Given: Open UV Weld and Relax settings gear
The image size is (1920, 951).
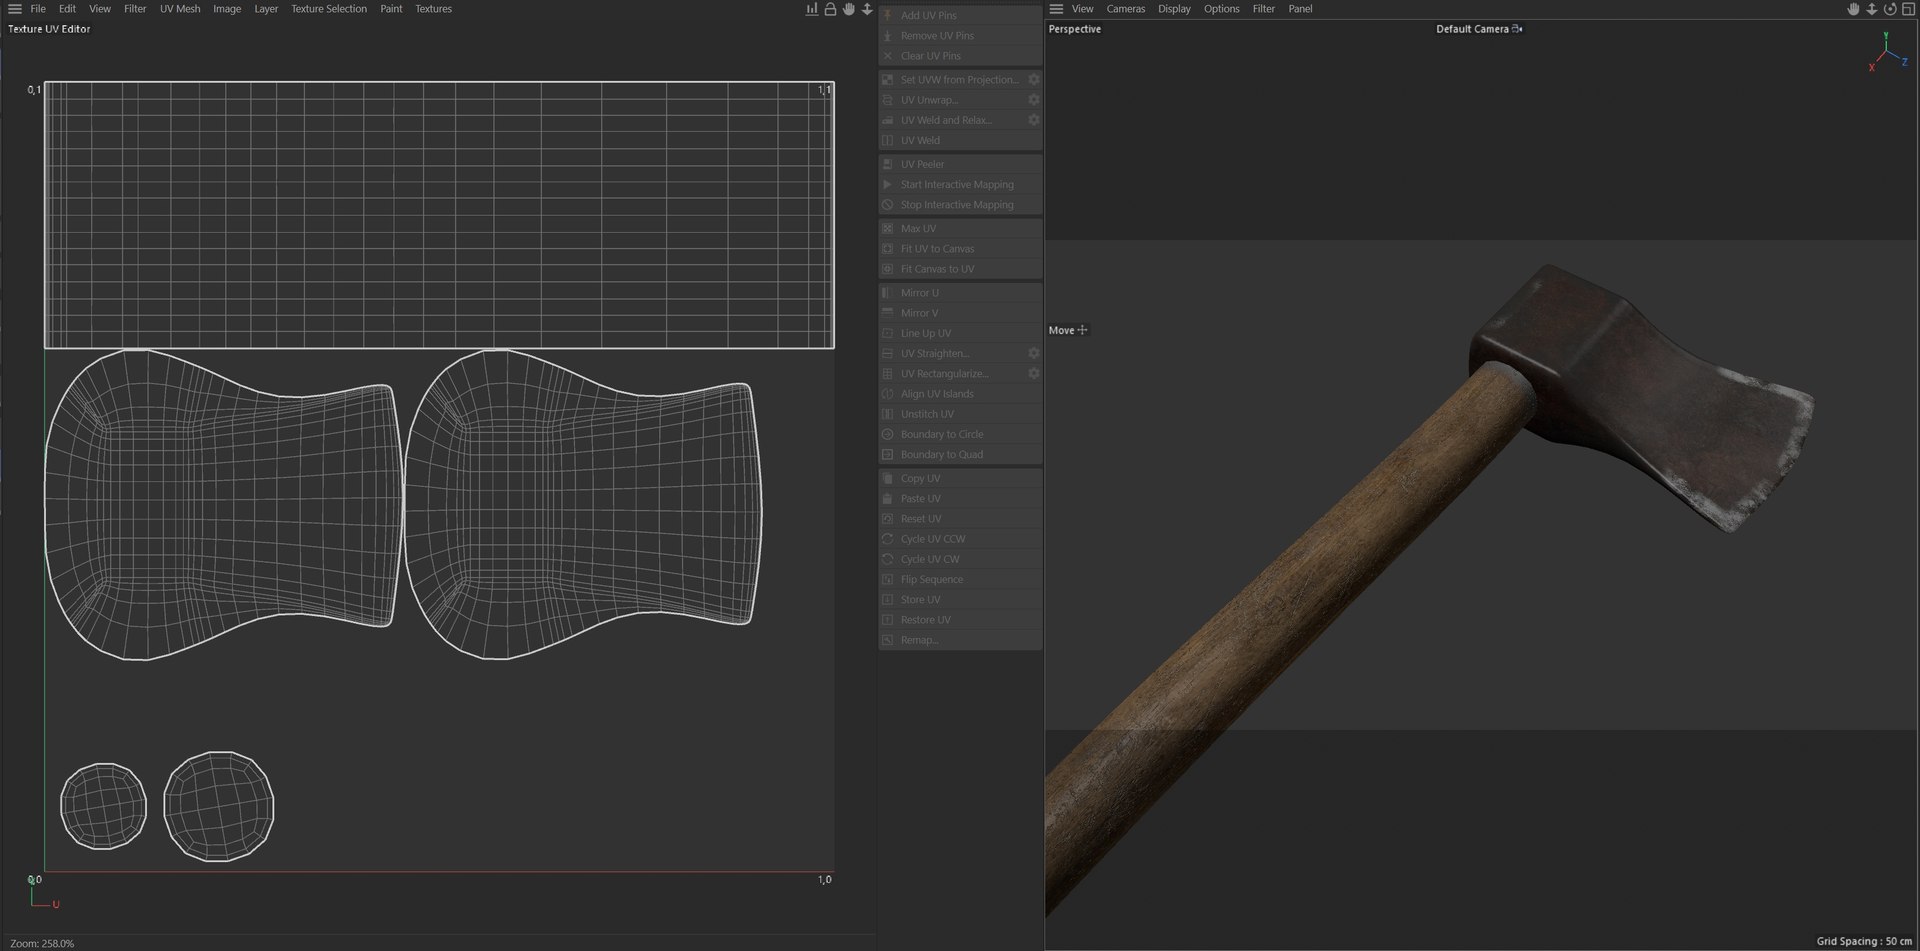Looking at the screenshot, I should [1034, 120].
